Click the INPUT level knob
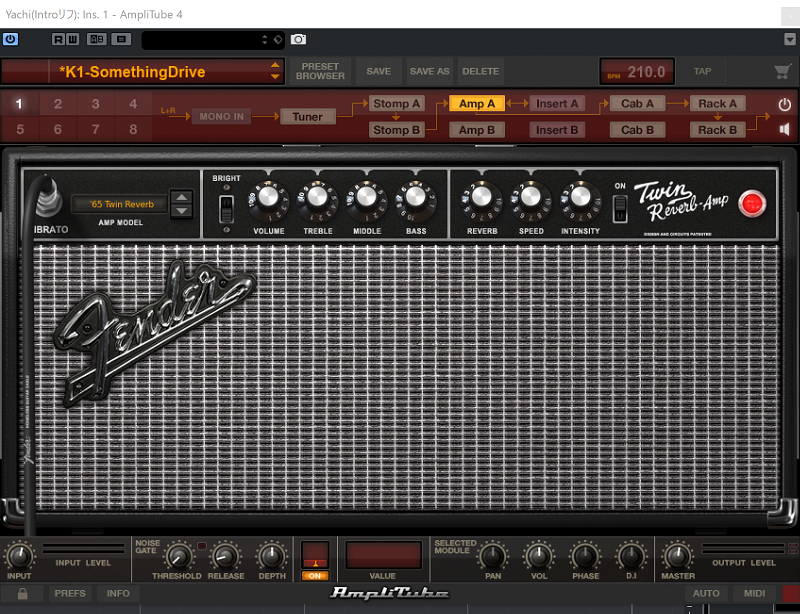Viewport: 800px width, 614px height. pos(19,557)
